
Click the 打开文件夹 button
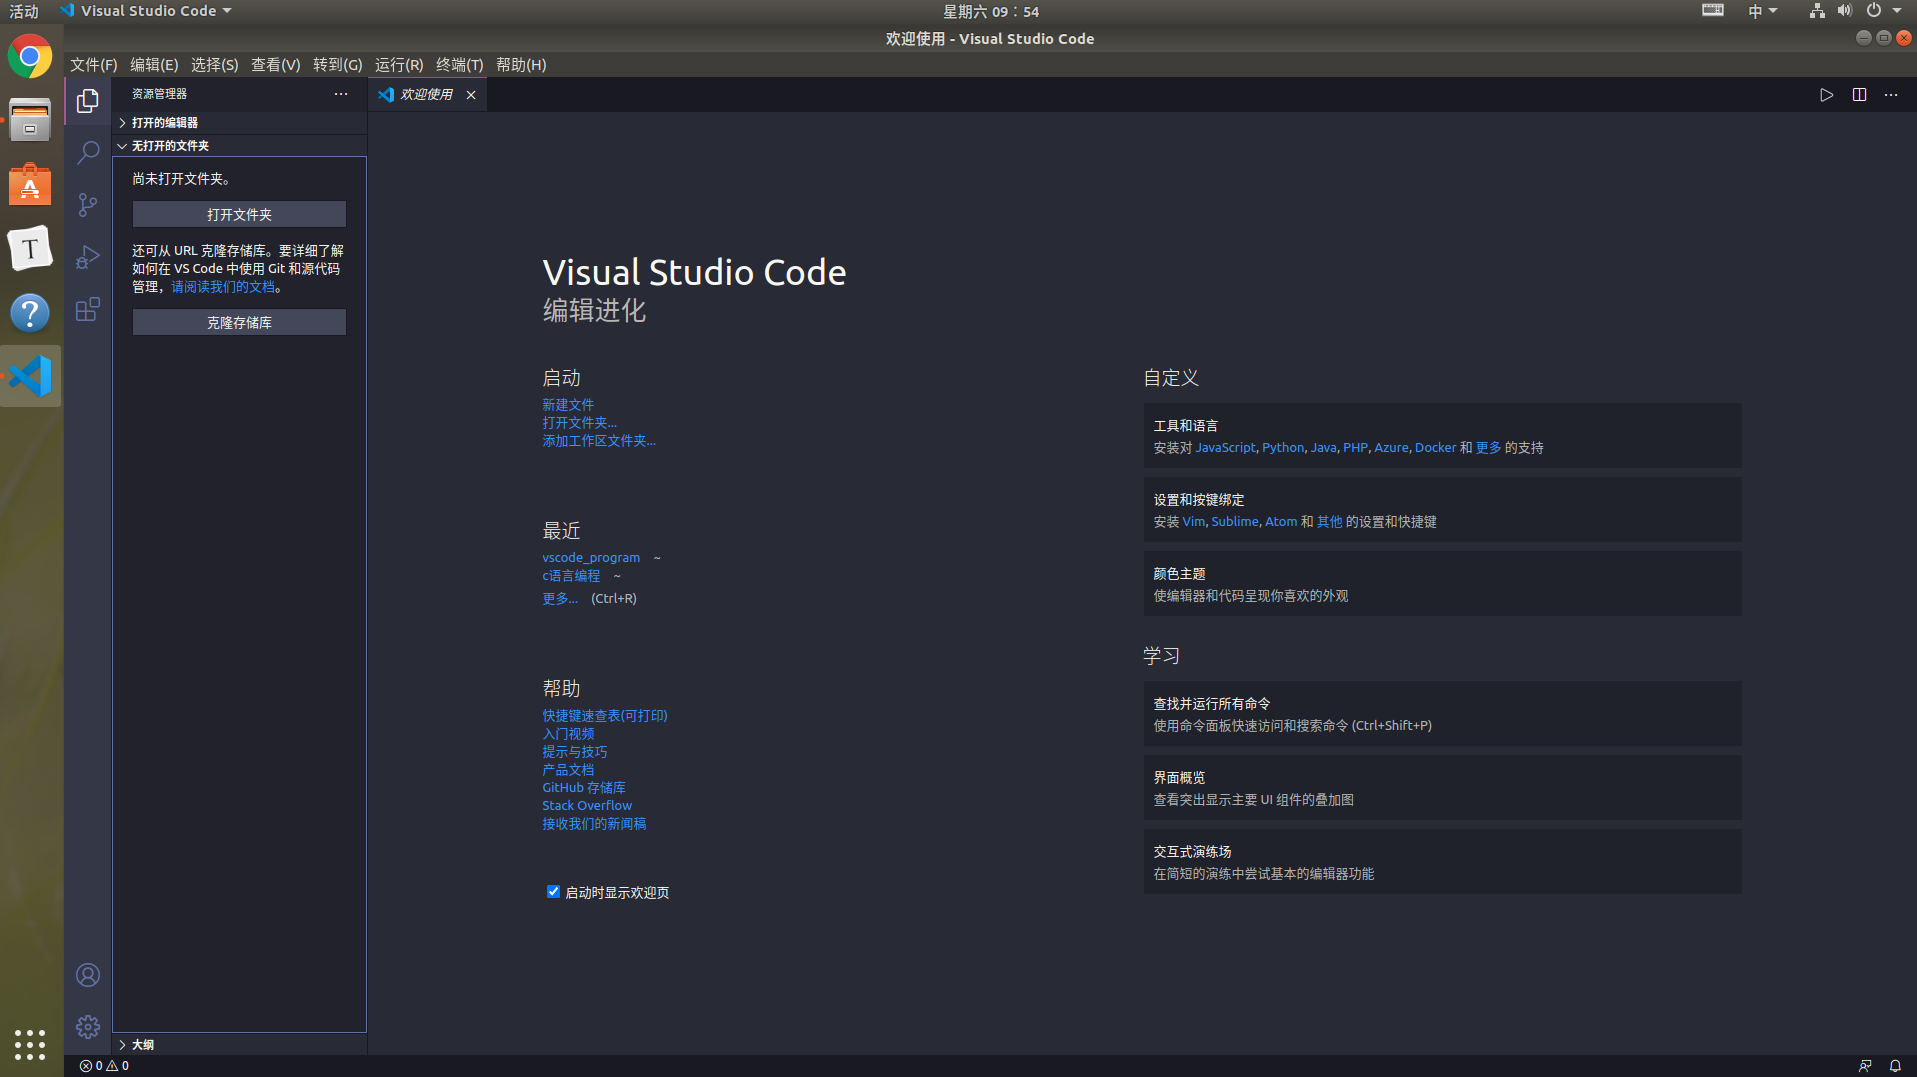tap(239, 214)
